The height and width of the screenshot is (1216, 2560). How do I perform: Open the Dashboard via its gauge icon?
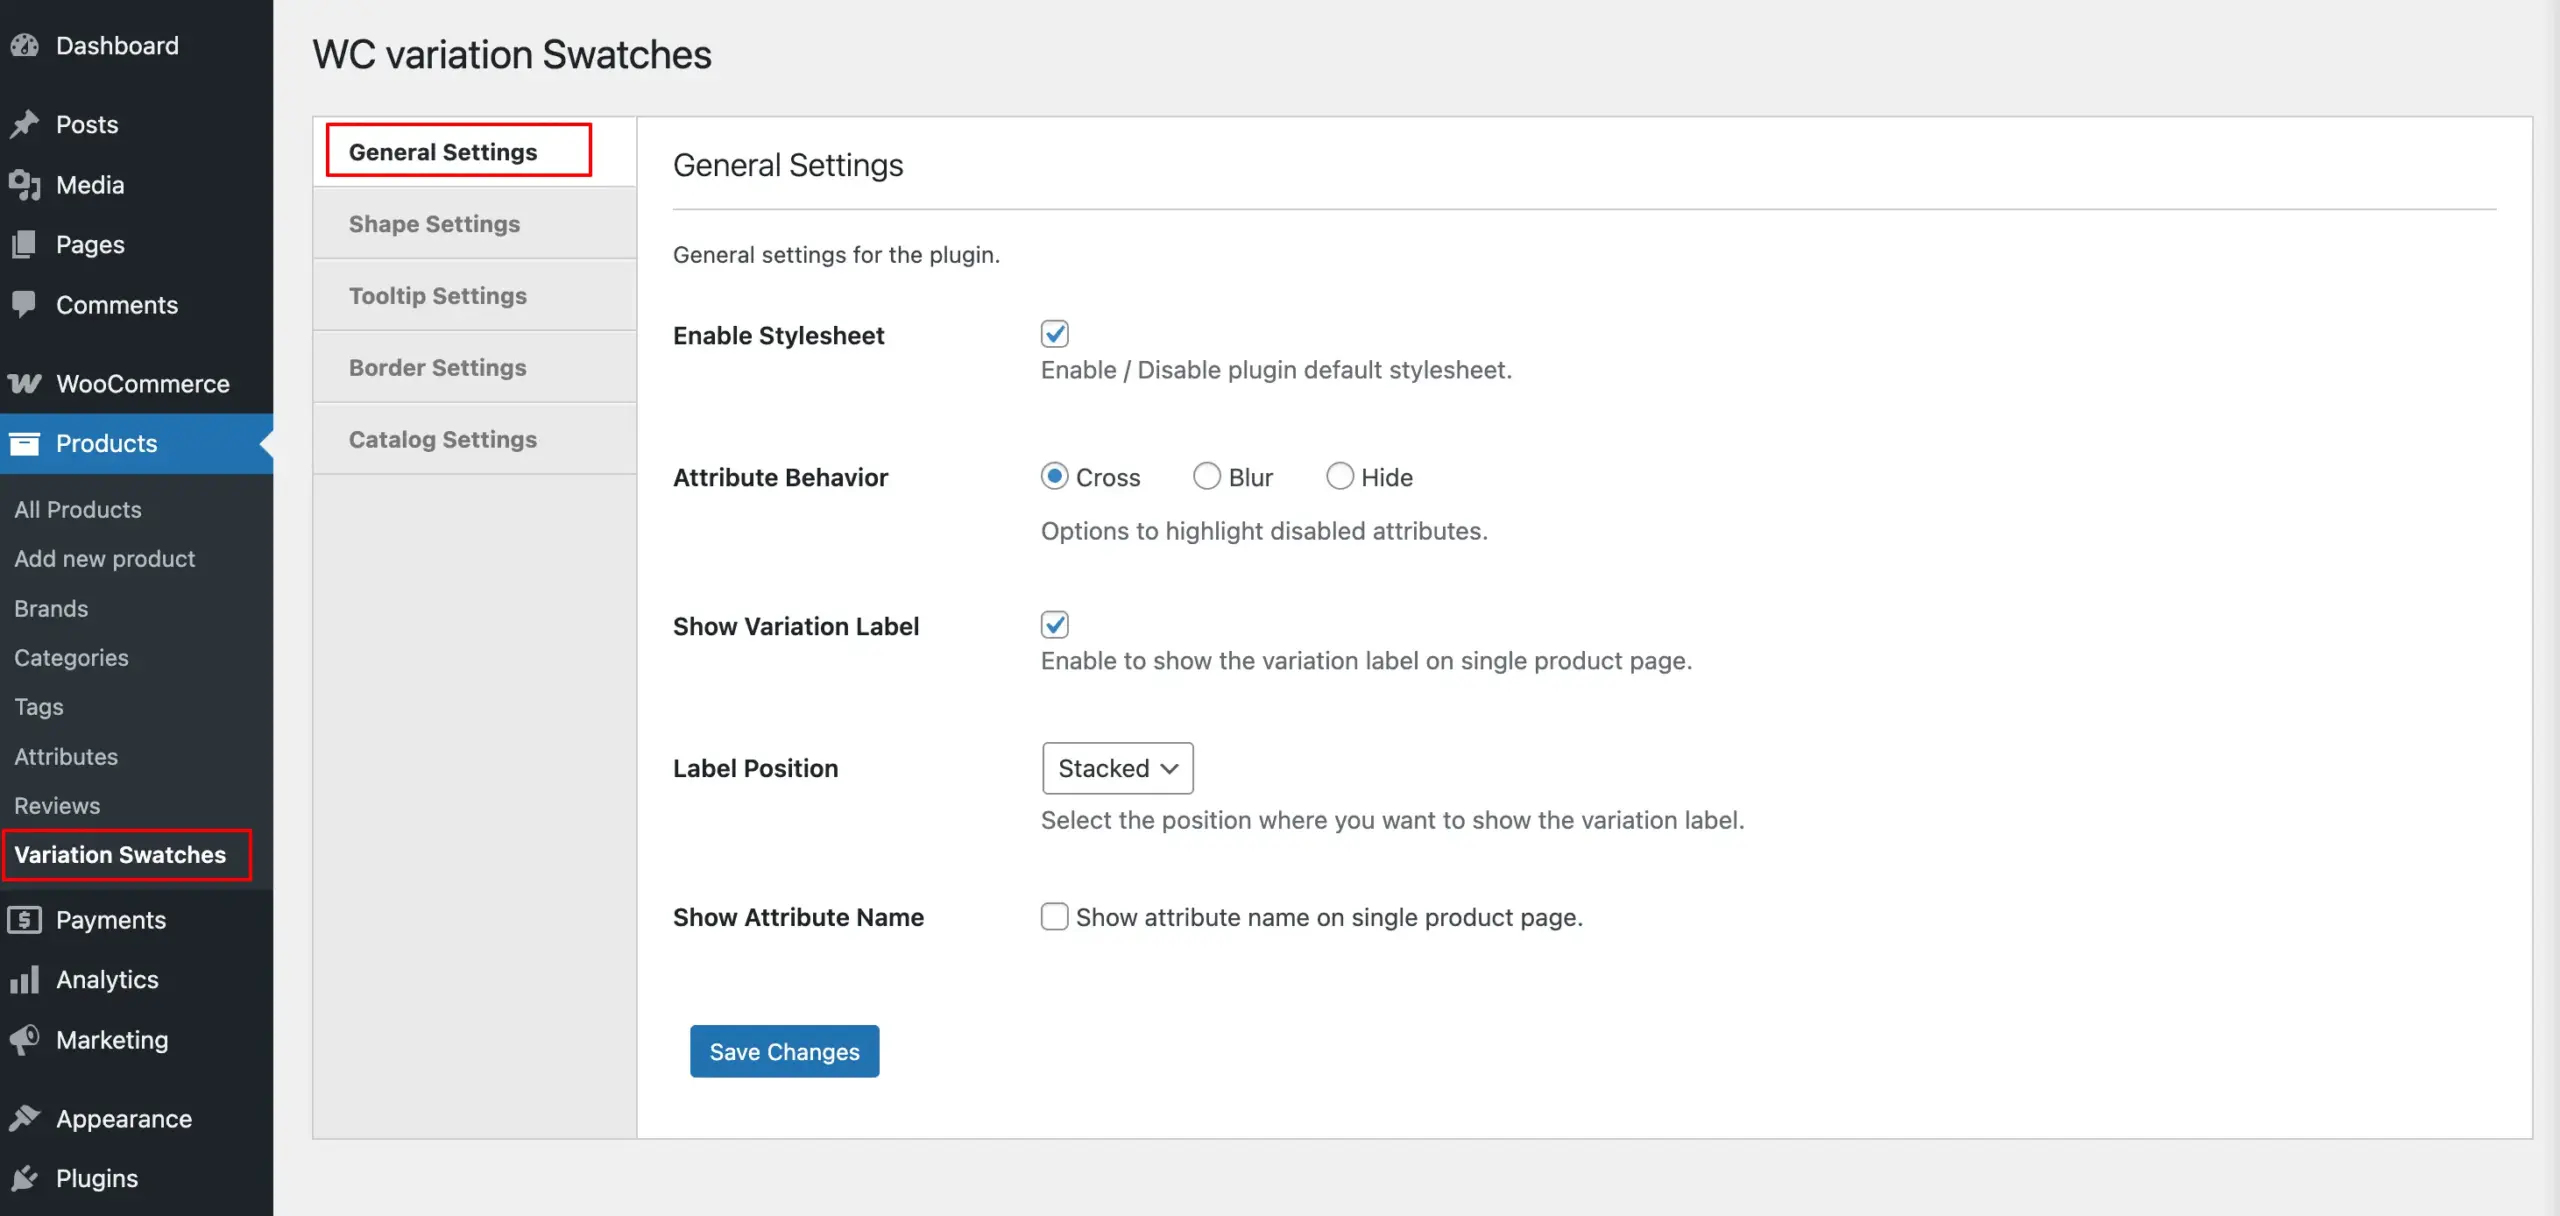(x=25, y=45)
